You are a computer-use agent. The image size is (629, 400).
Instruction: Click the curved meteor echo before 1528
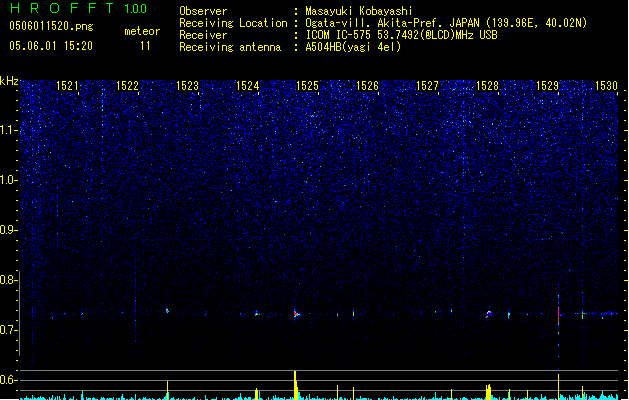(x=489, y=314)
